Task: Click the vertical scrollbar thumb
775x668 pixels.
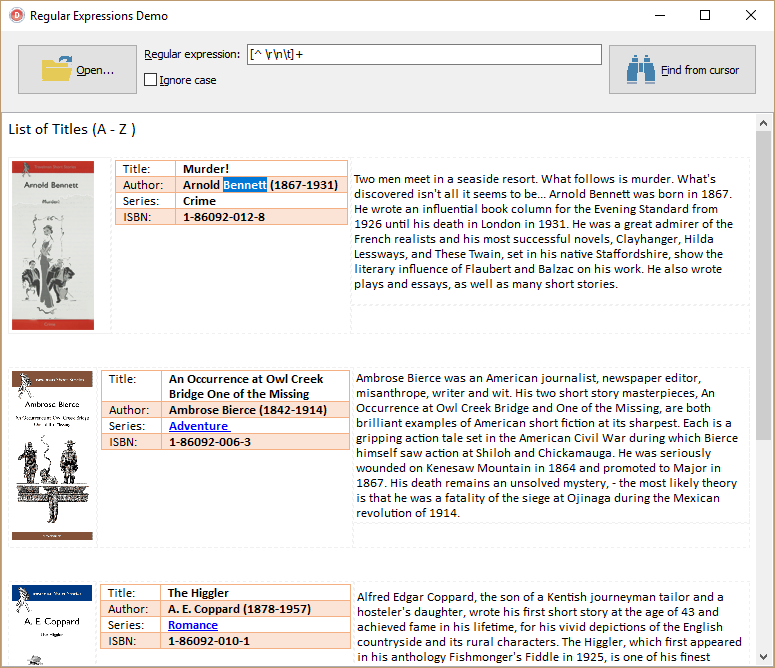Action: [764, 285]
